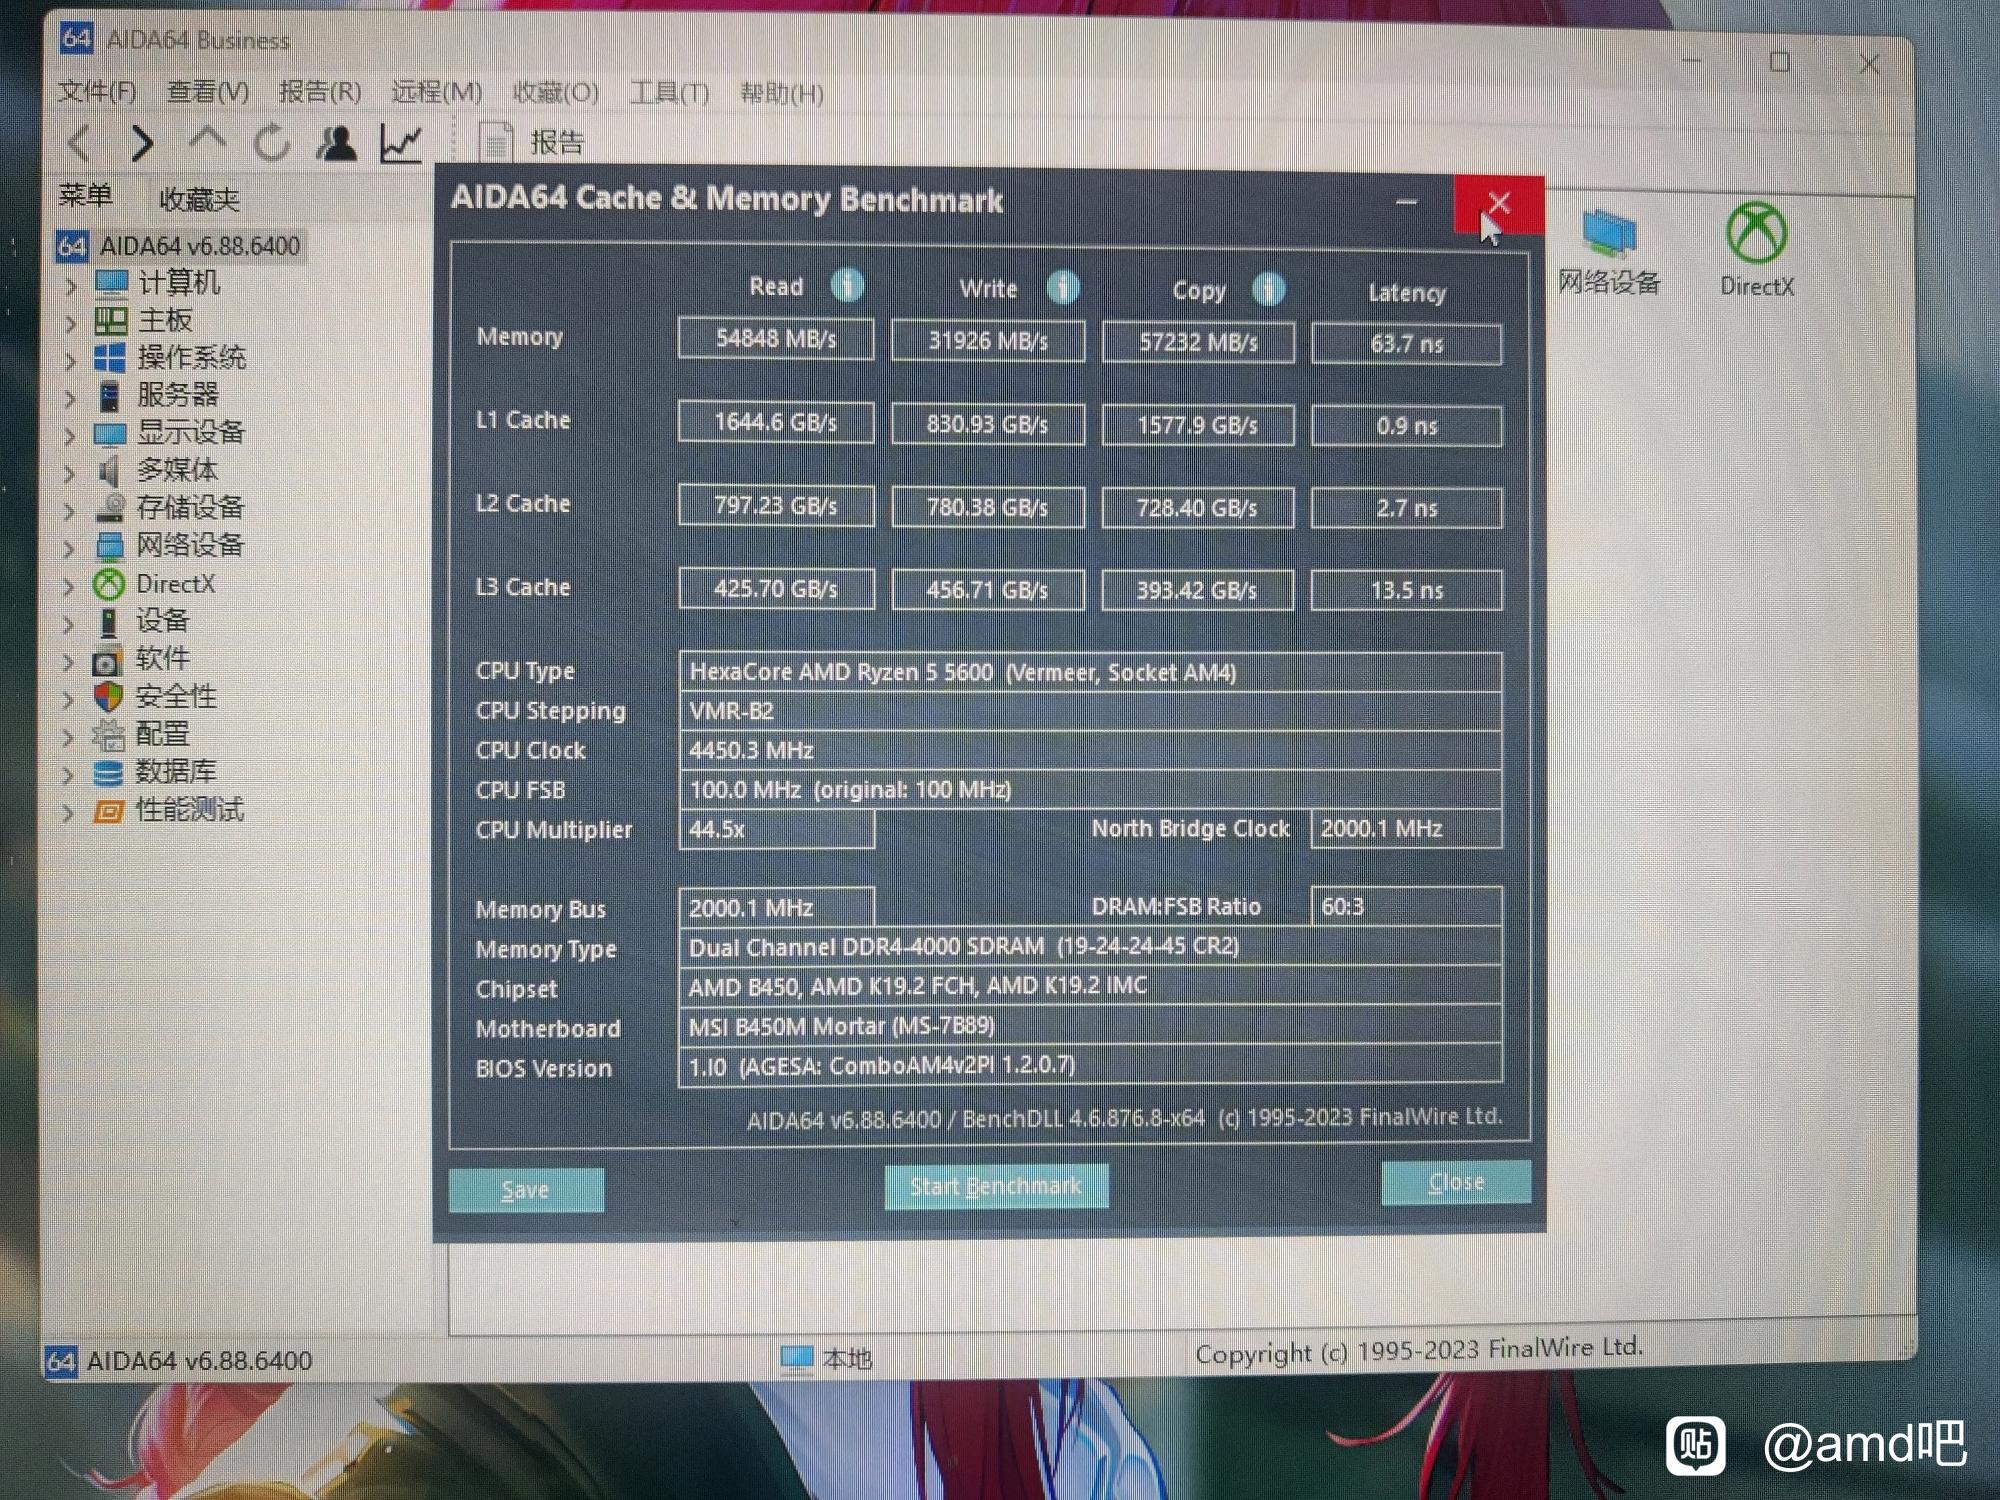
Task: Expand the 服务器 tree node
Action: tap(70, 399)
